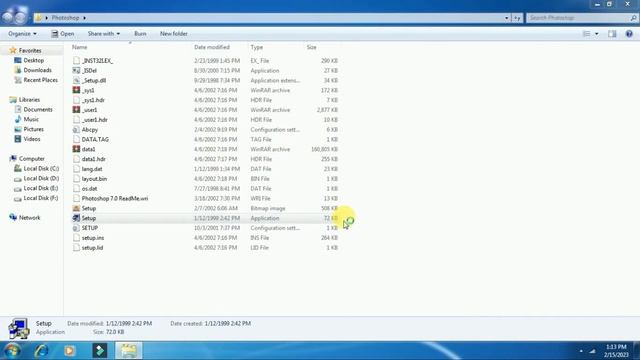Screen dimensions: 640x360
Task: Open the Documents library
Action: (38, 109)
